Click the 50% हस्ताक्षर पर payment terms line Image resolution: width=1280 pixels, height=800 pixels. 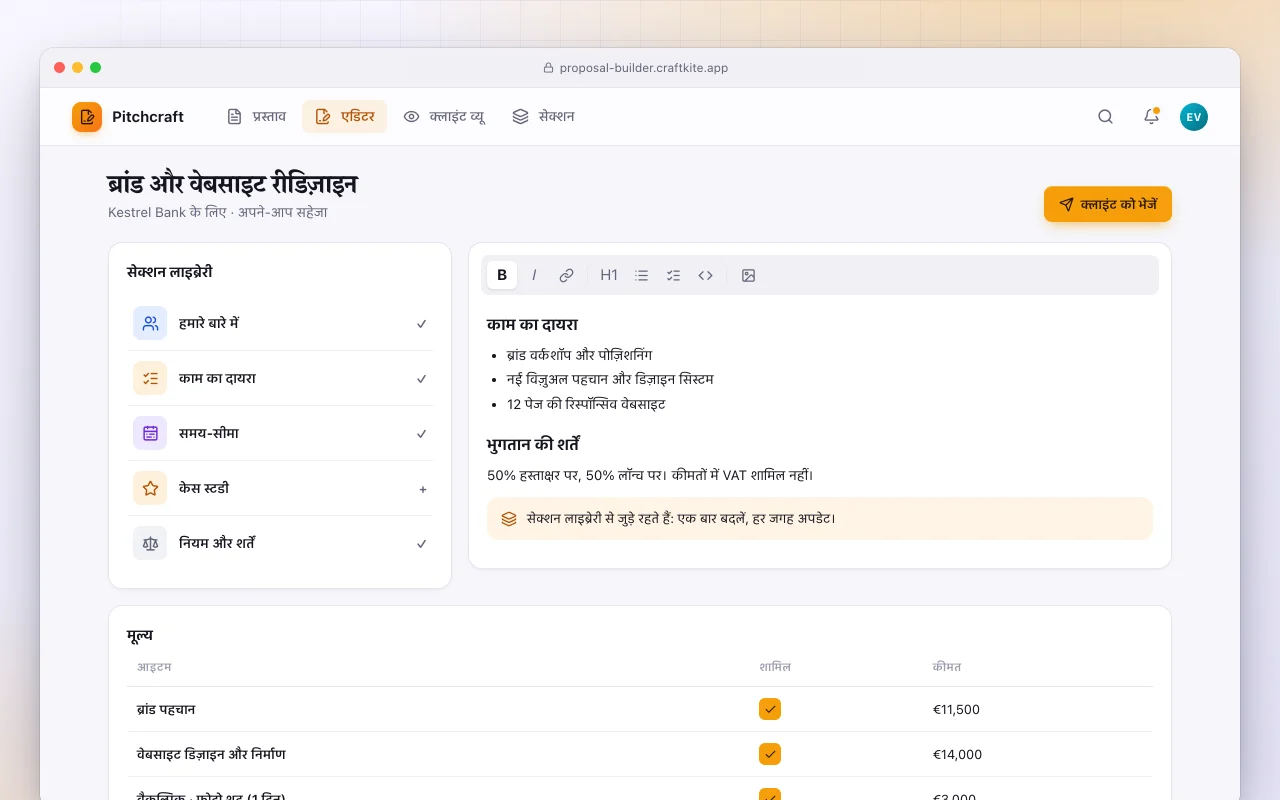tap(650, 475)
